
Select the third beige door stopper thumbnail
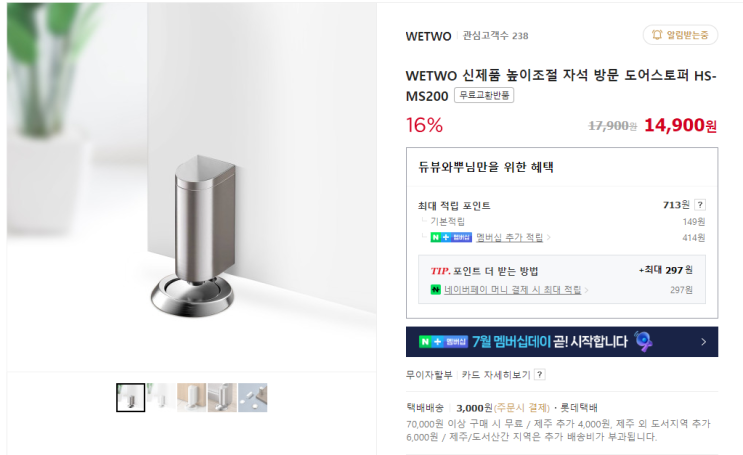tap(191, 397)
